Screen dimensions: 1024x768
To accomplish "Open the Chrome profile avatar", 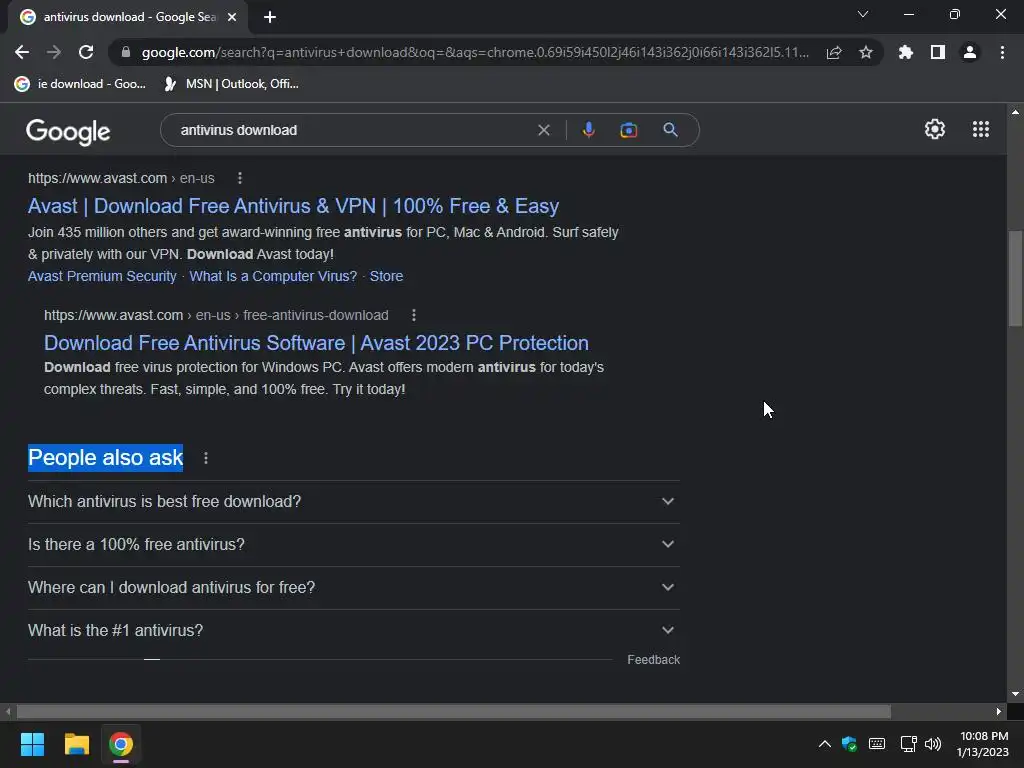I will pos(970,52).
